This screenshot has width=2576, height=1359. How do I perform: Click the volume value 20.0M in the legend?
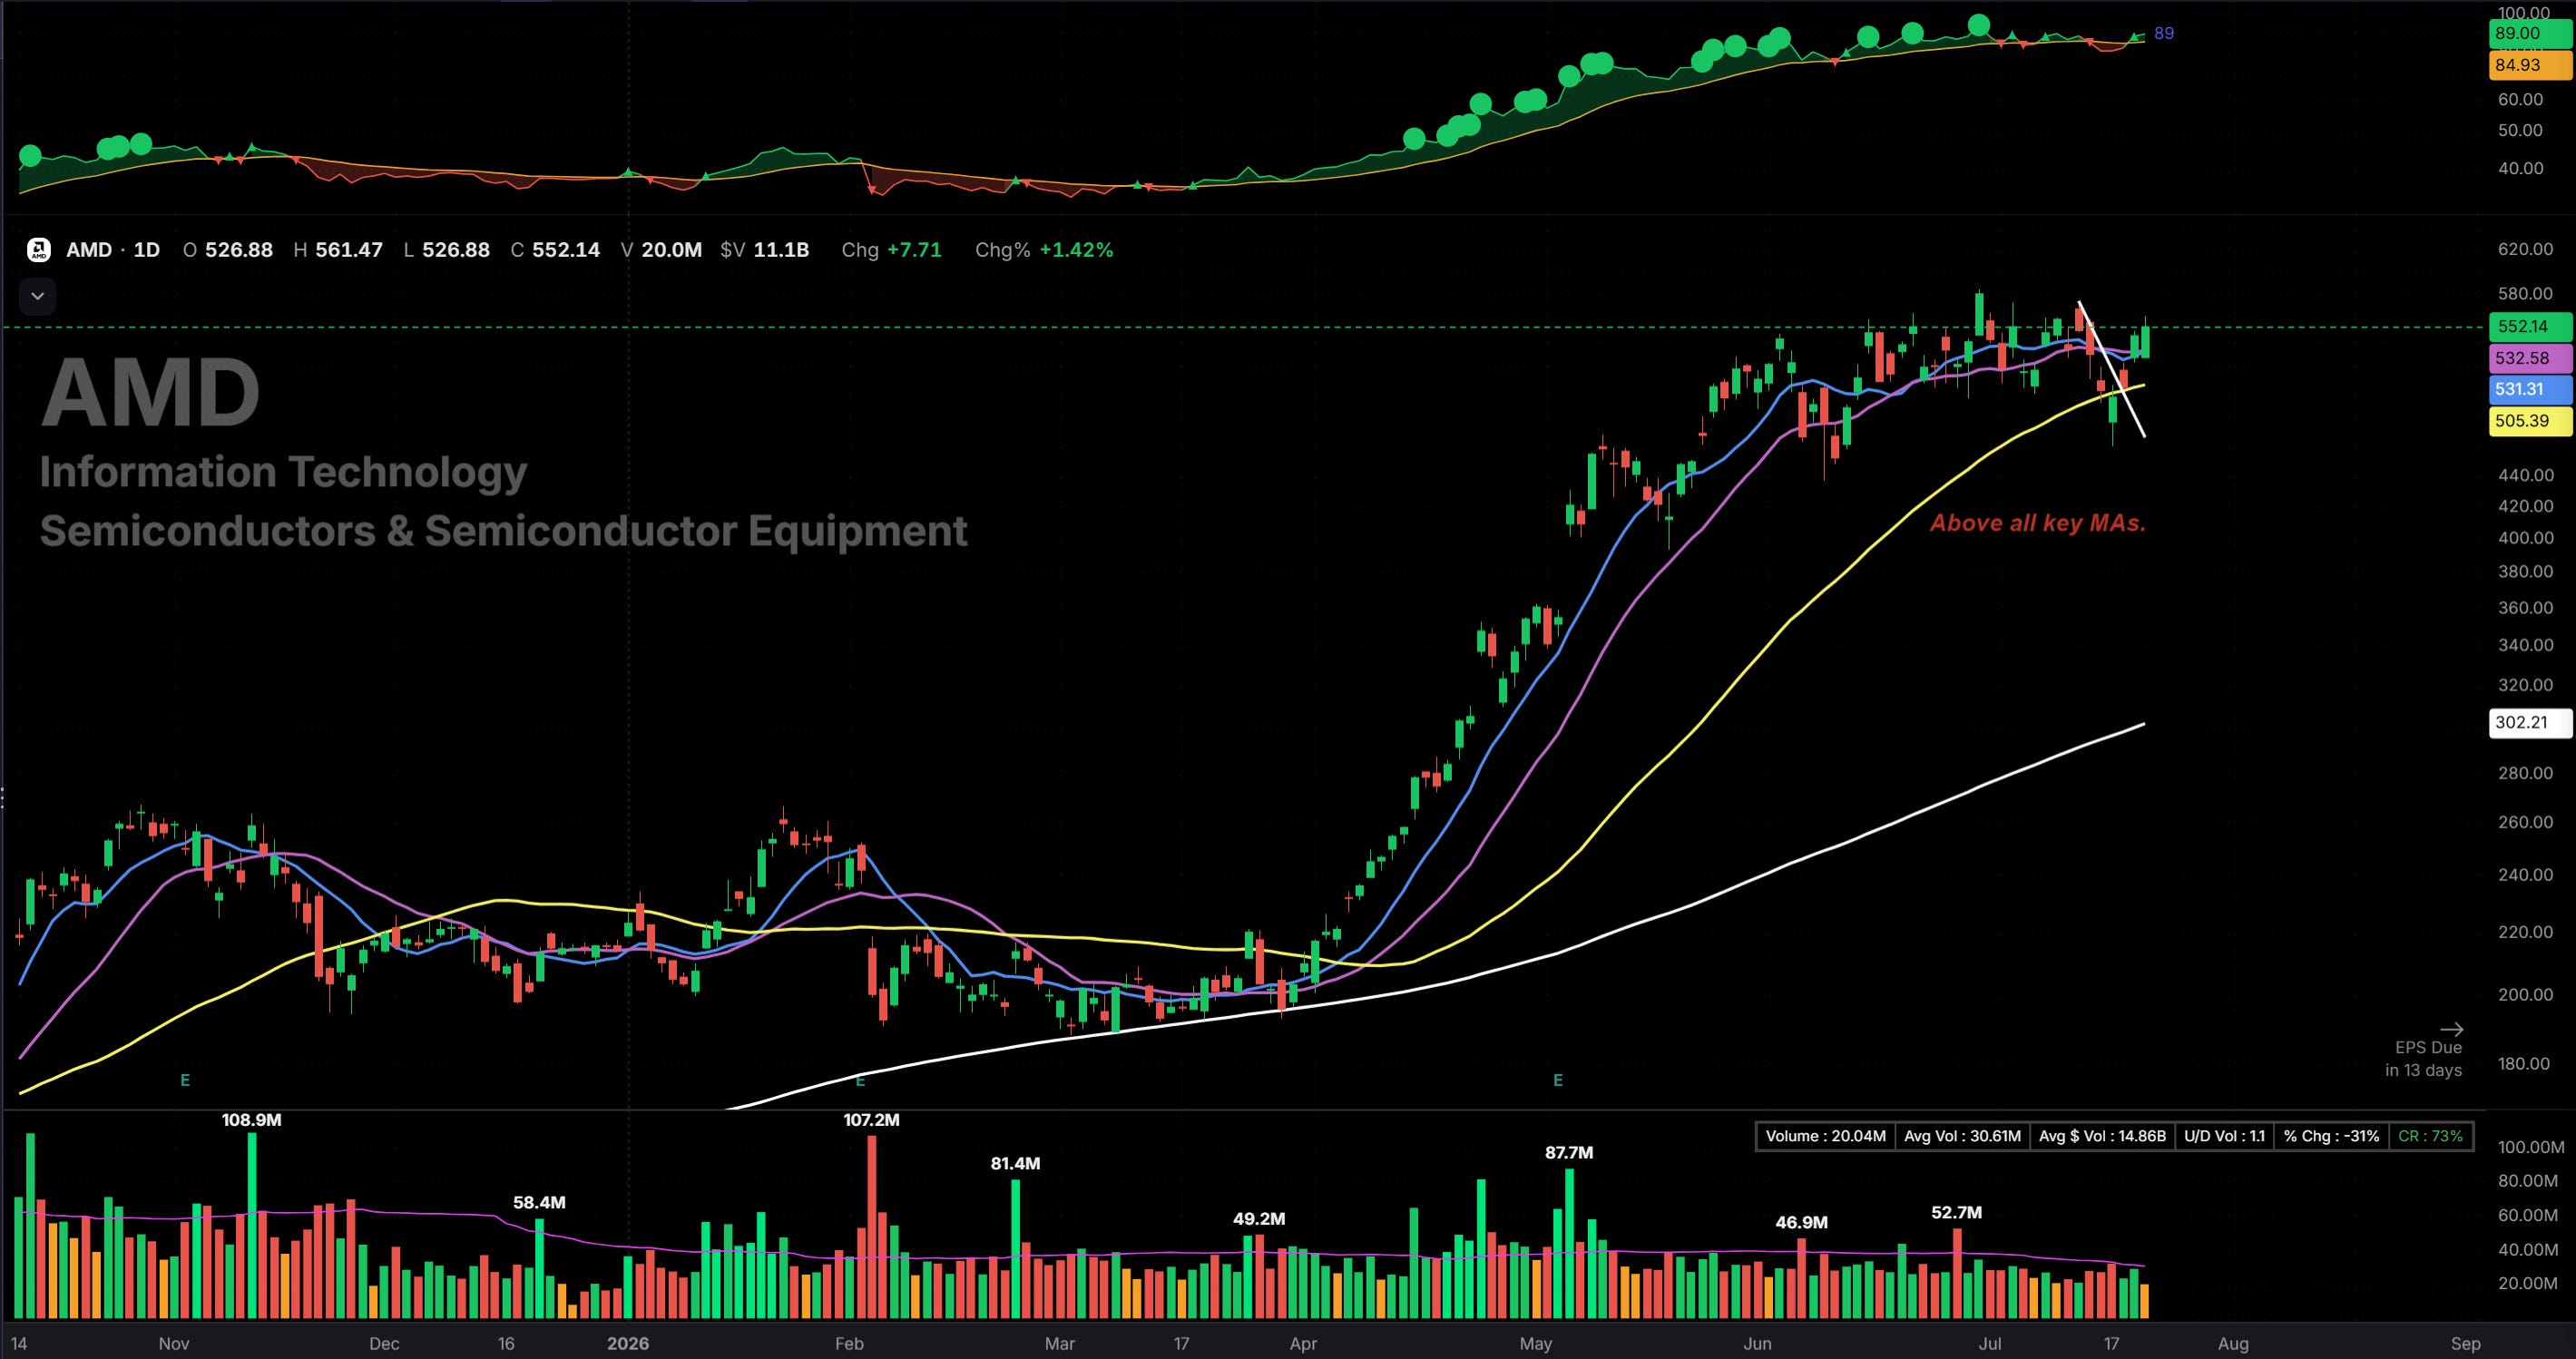click(672, 250)
